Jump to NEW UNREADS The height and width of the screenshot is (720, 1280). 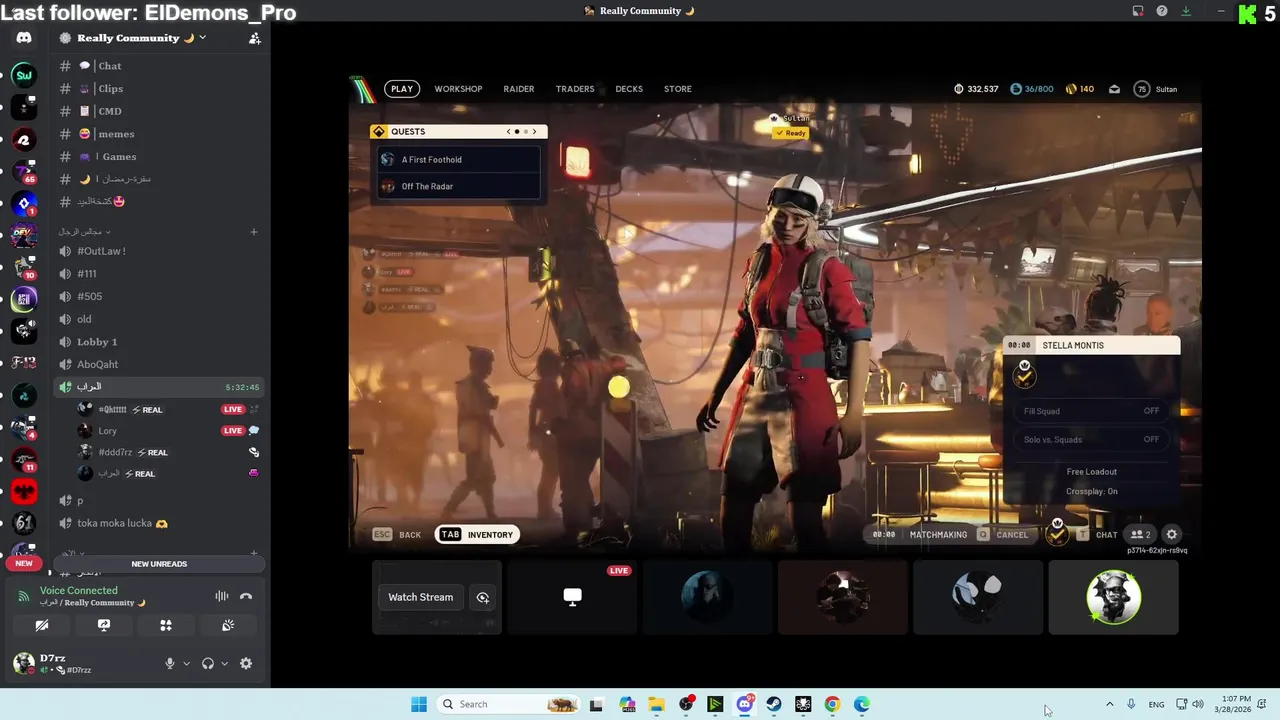coord(159,564)
